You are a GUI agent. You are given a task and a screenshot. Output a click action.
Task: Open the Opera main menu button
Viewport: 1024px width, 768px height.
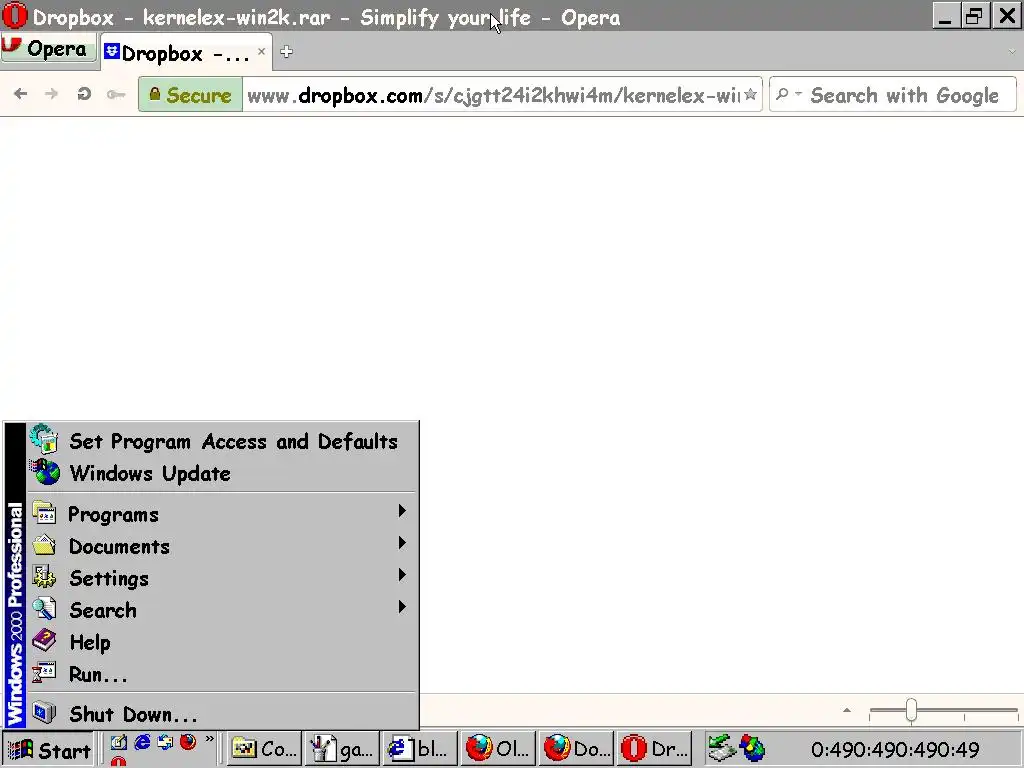click(x=48, y=49)
